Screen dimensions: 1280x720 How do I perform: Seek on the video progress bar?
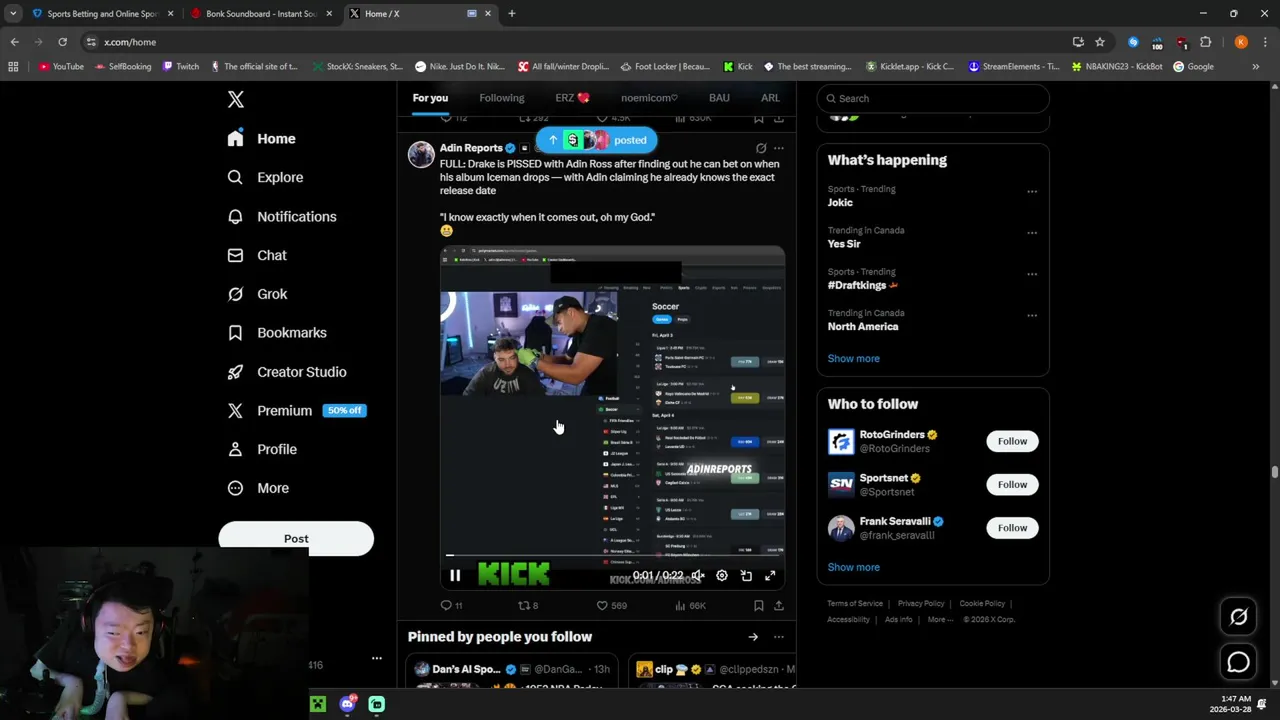click(x=612, y=555)
